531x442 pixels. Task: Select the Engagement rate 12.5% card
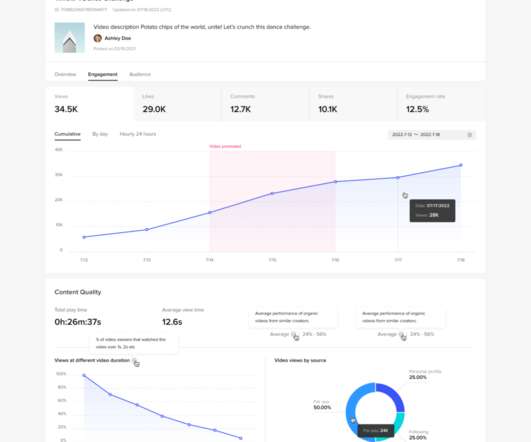click(441, 104)
